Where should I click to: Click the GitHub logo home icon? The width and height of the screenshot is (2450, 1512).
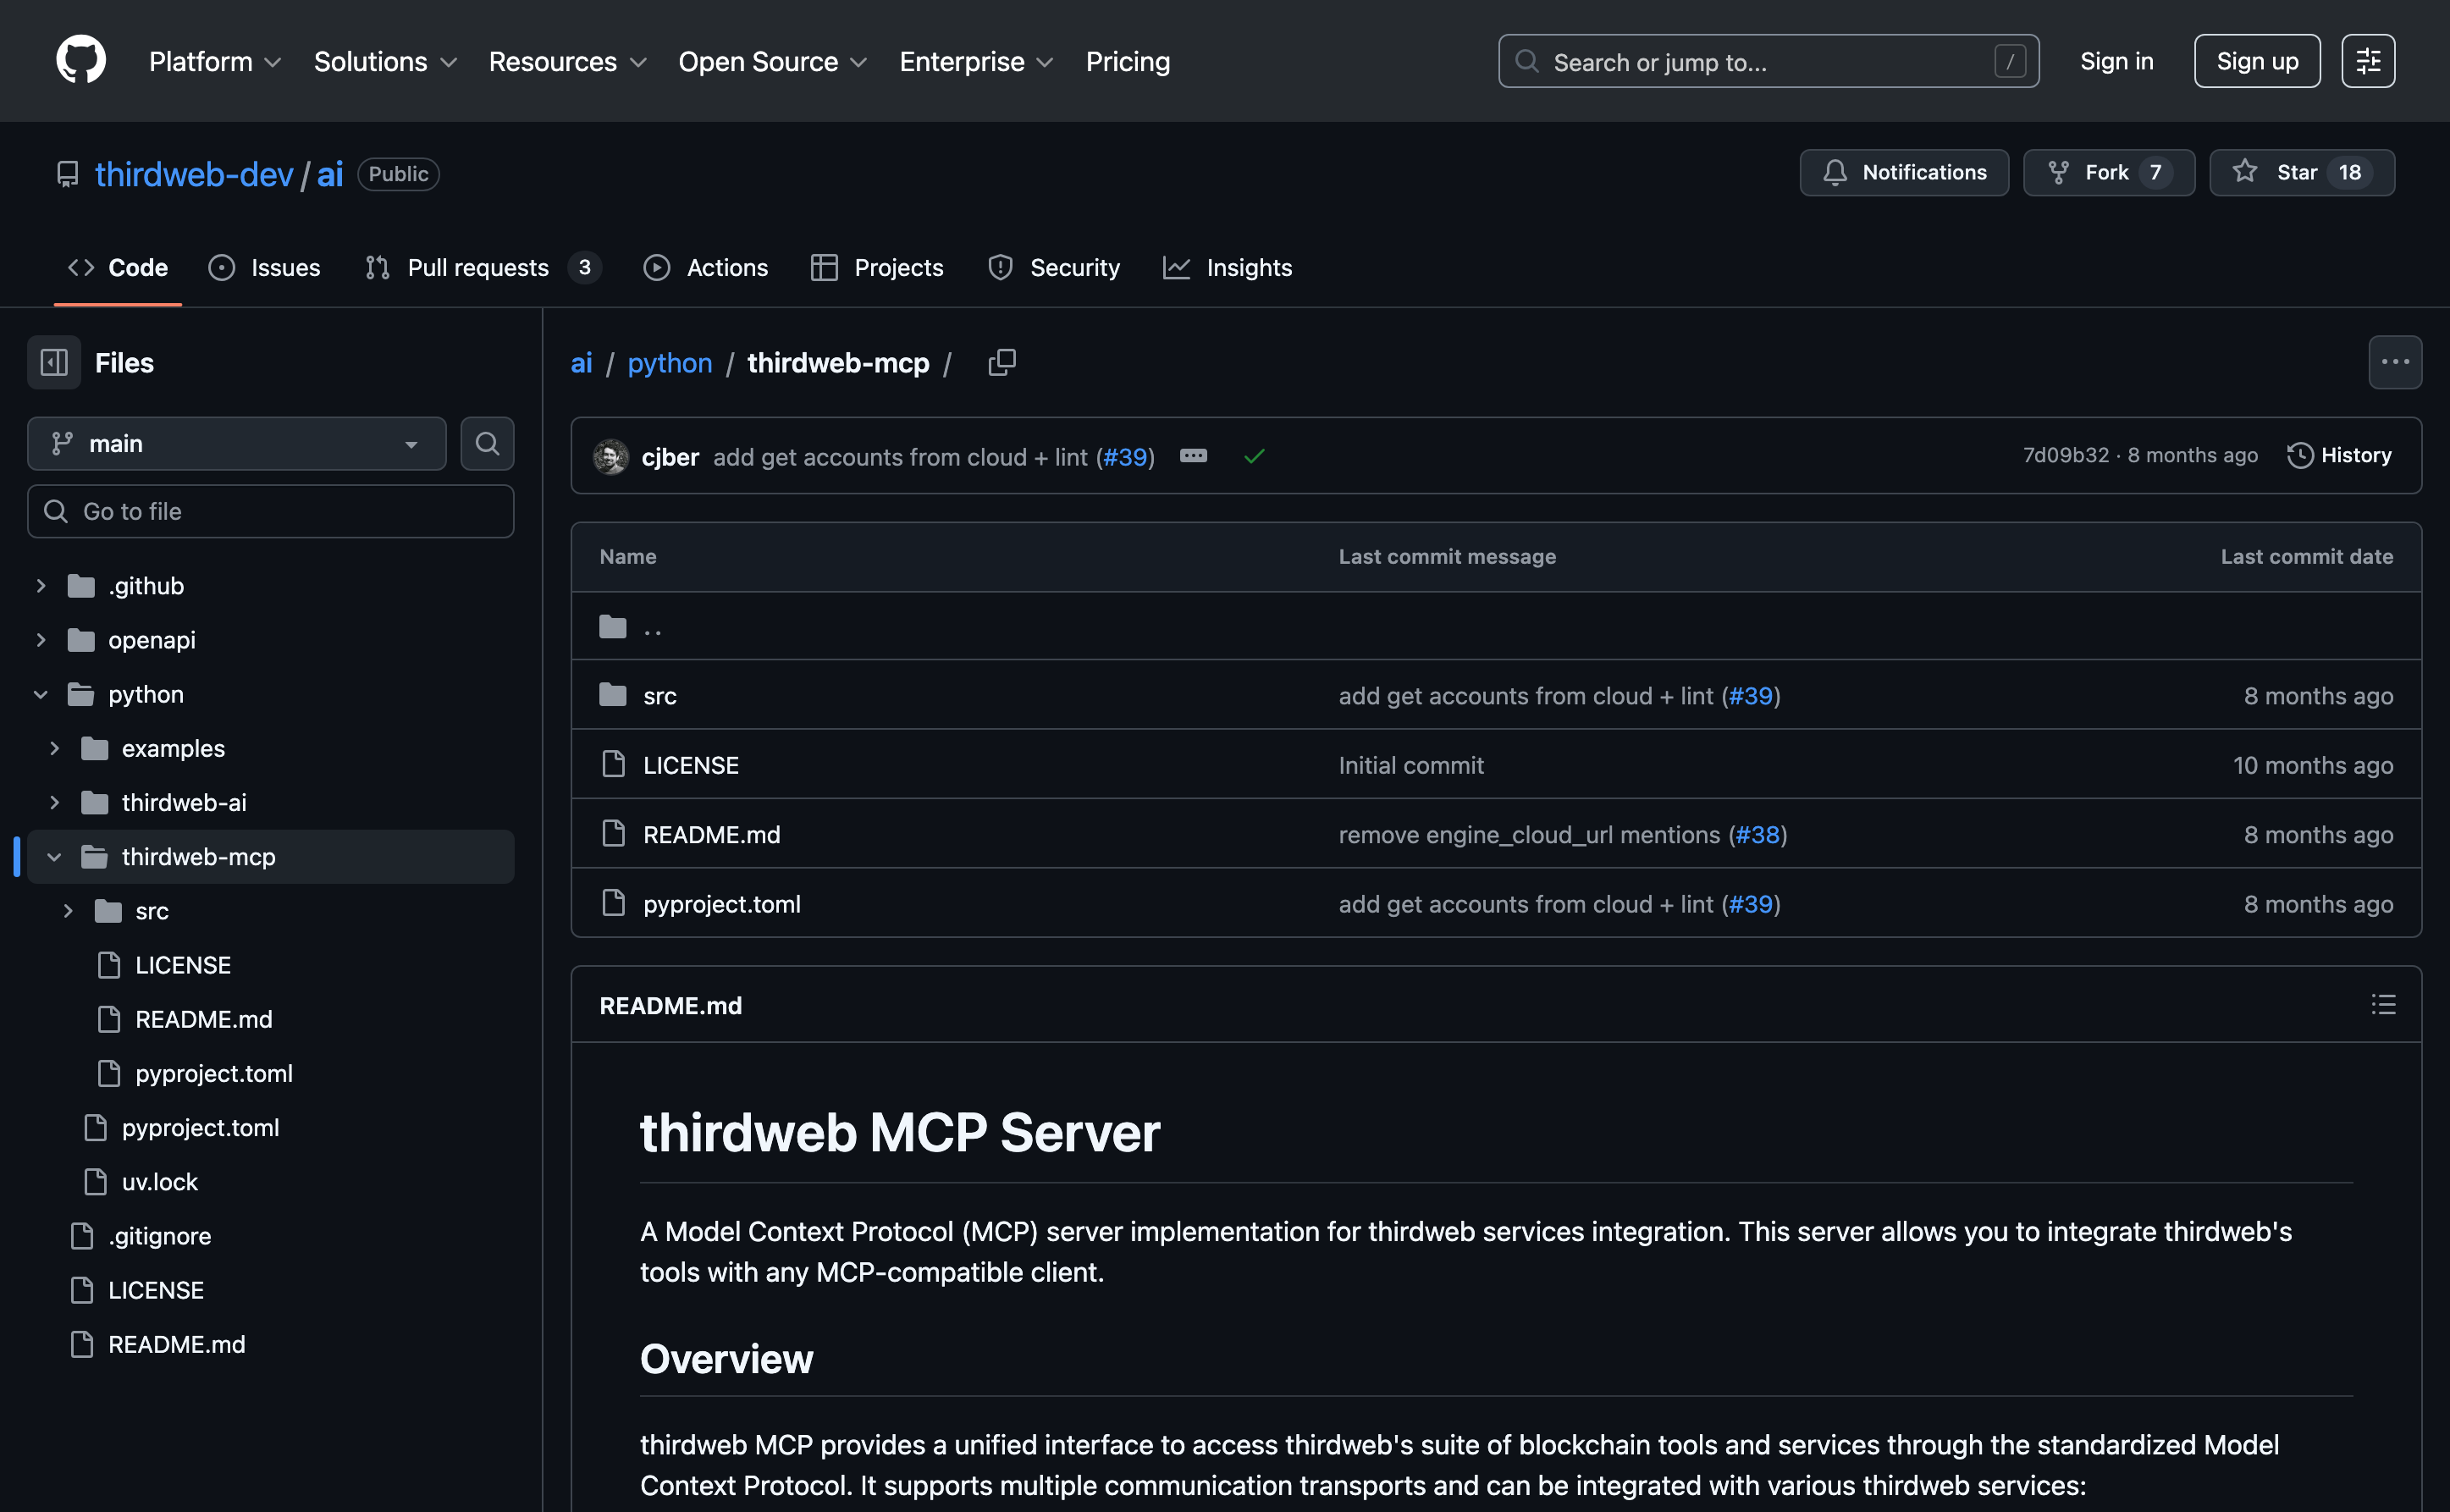[80, 61]
